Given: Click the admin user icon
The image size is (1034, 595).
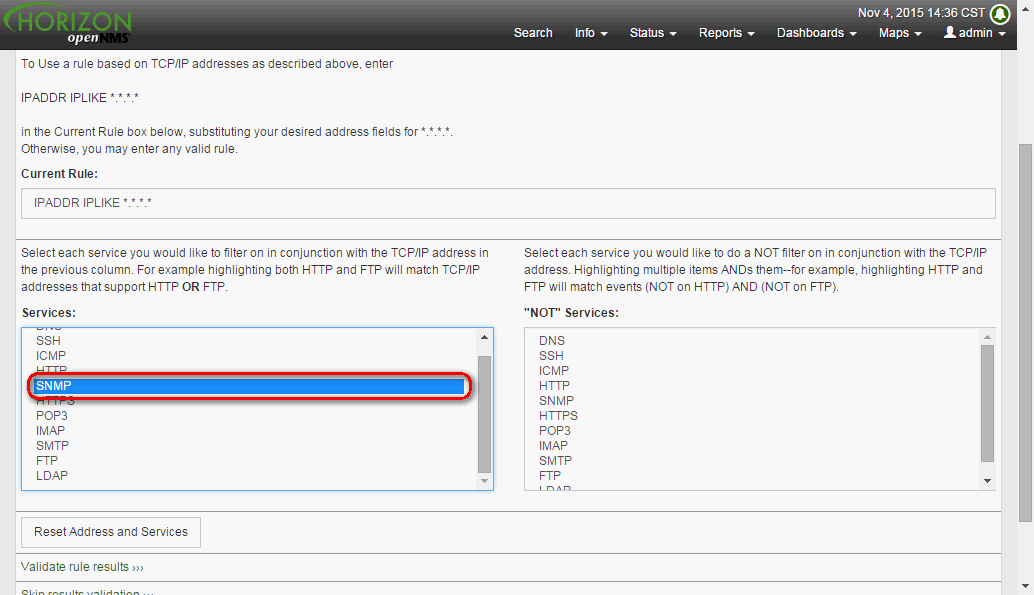Looking at the screenshot, I should [950, 32].
